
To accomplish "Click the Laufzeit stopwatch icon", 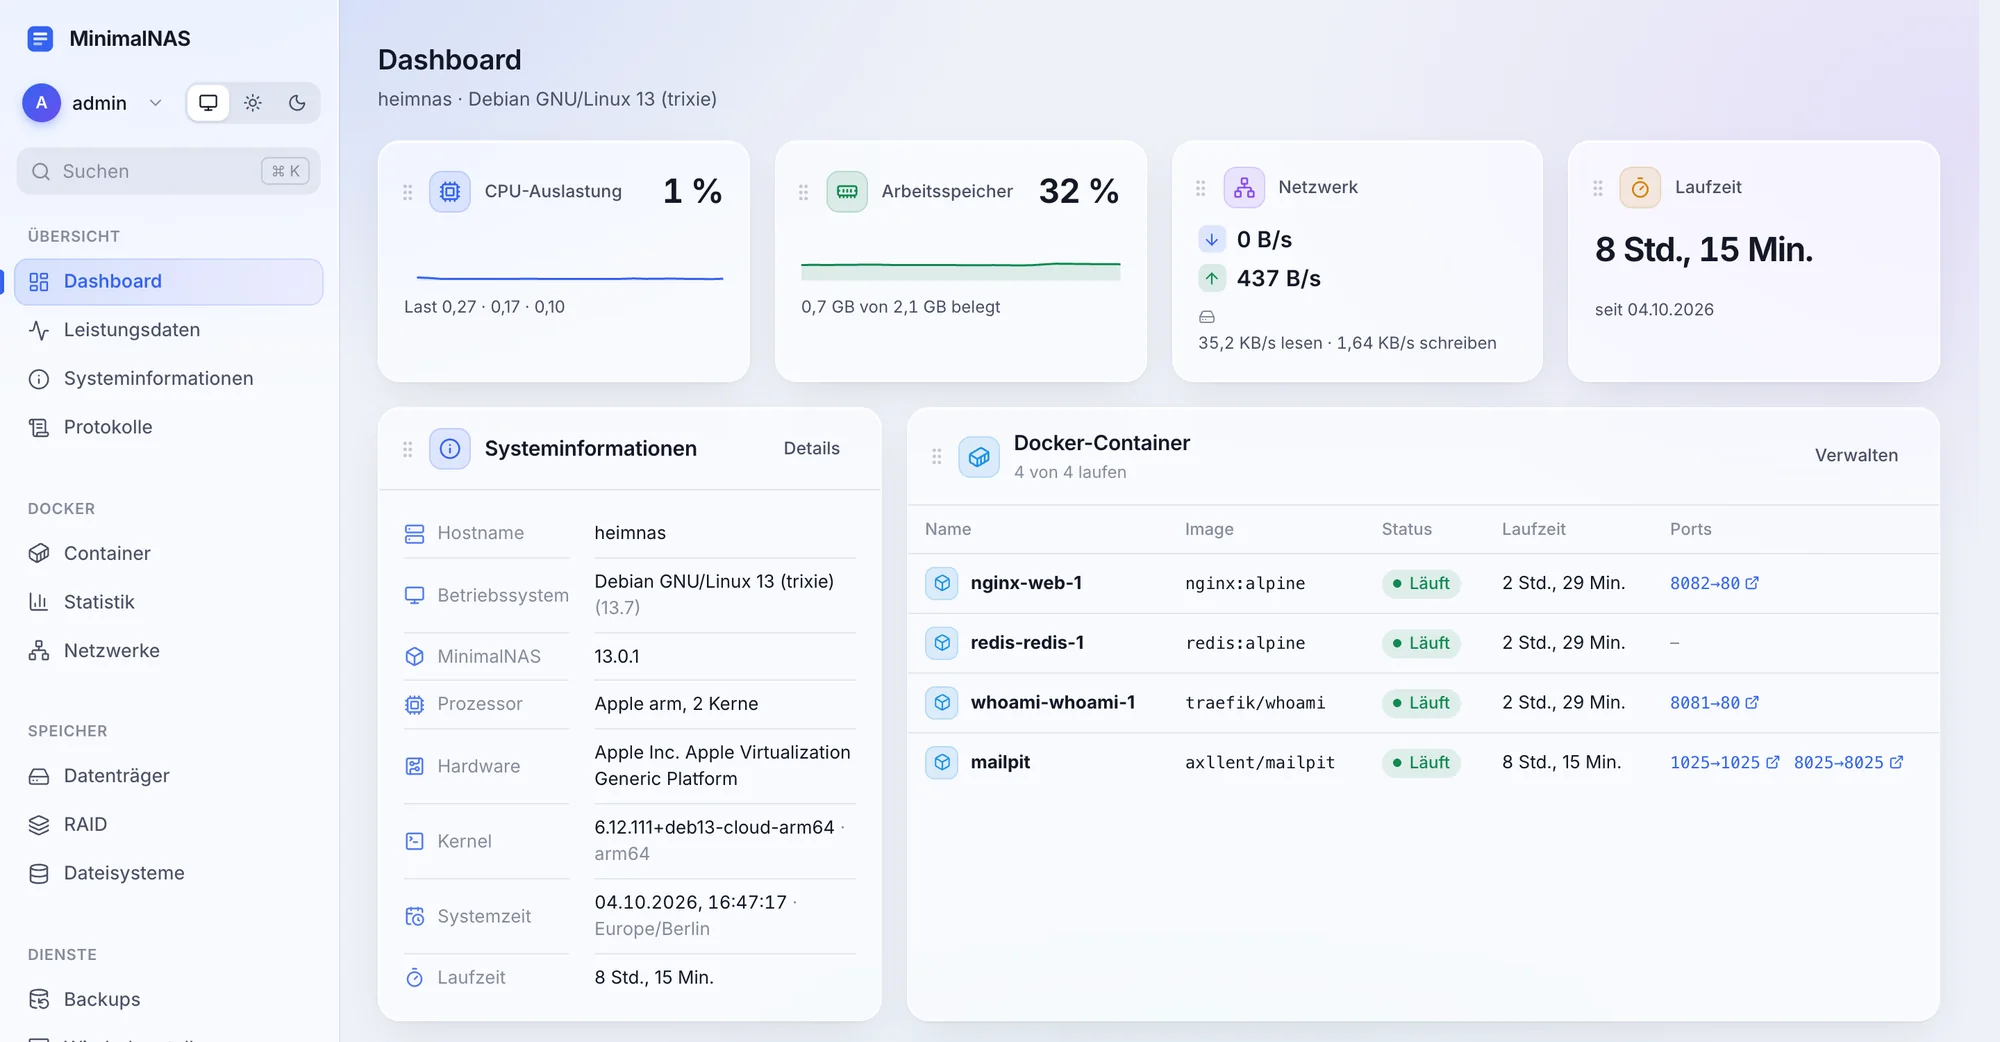I will point(1640,187).
